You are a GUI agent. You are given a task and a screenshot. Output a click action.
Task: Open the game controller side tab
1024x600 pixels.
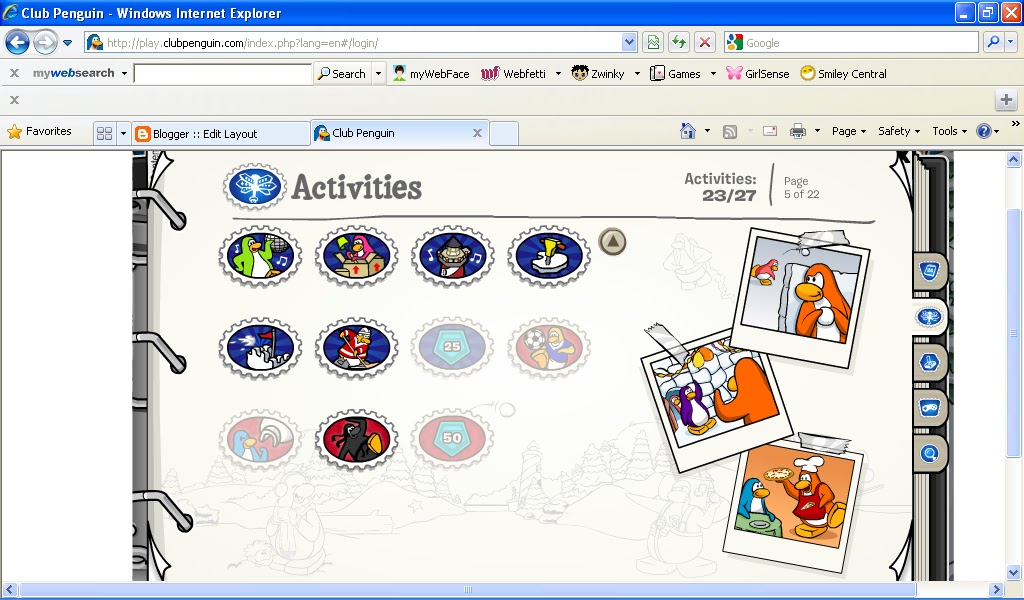929,408
